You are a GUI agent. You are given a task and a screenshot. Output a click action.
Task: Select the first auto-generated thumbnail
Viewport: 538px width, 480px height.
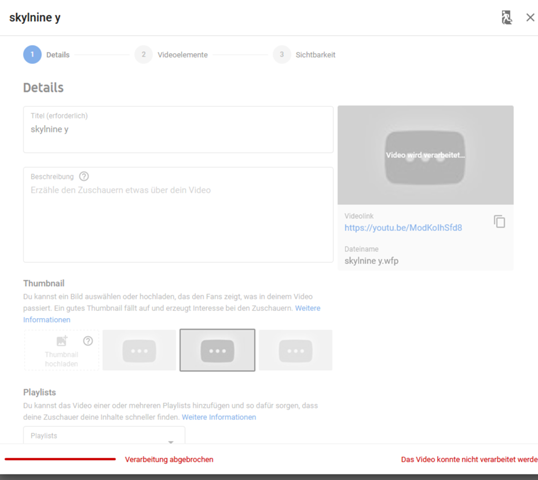[139, 350]
